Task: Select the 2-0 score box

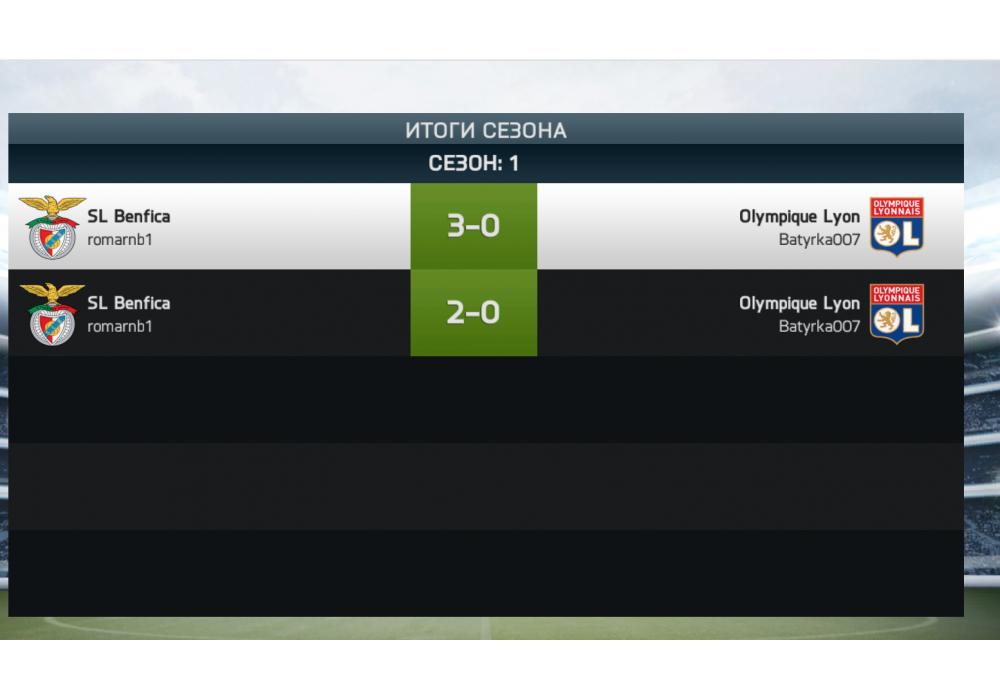Action: tap(473, 313)
